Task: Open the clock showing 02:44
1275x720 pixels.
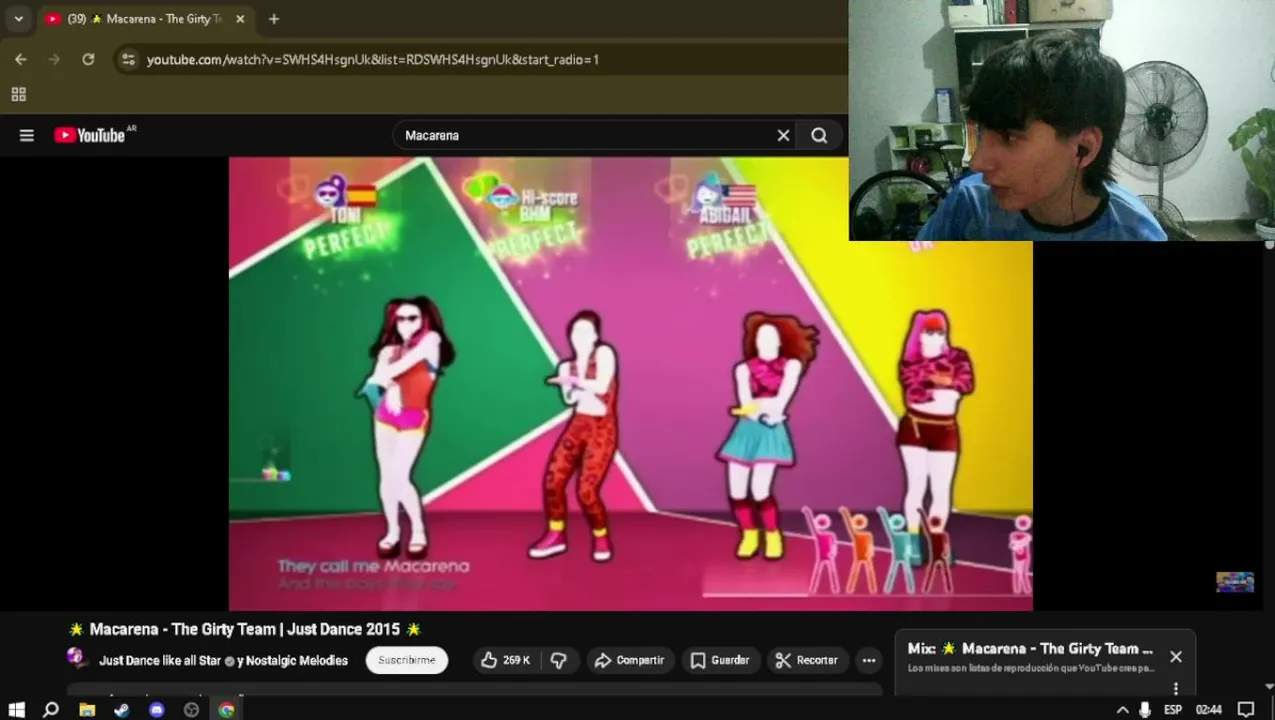Action: pyautogui.click(x=1209, y=709)
